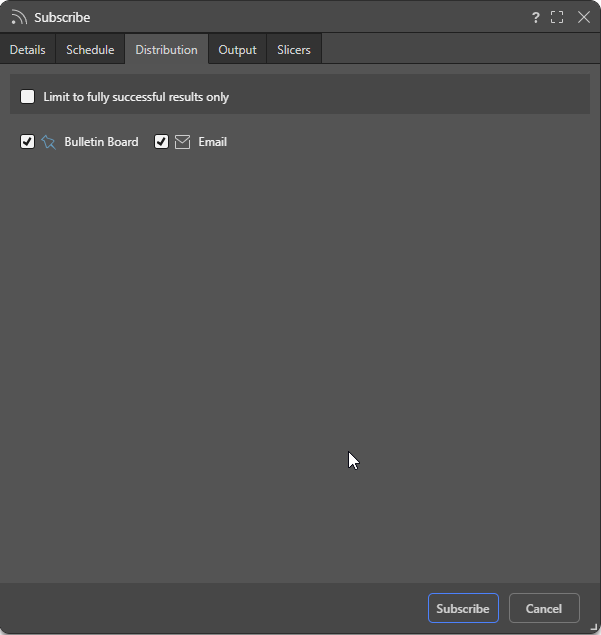Click the Subscribe button
Image resolution: width=601 pixels, height=635 pixels.
tap(463, 608)
